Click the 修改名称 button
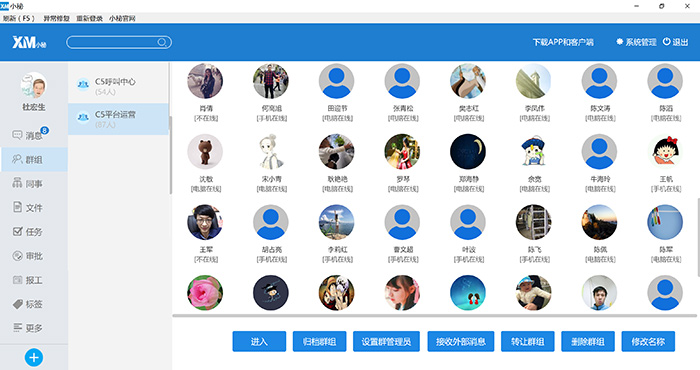Image resolution: width=700 pixels, height=370 pixels. click(x=648, y=341)
